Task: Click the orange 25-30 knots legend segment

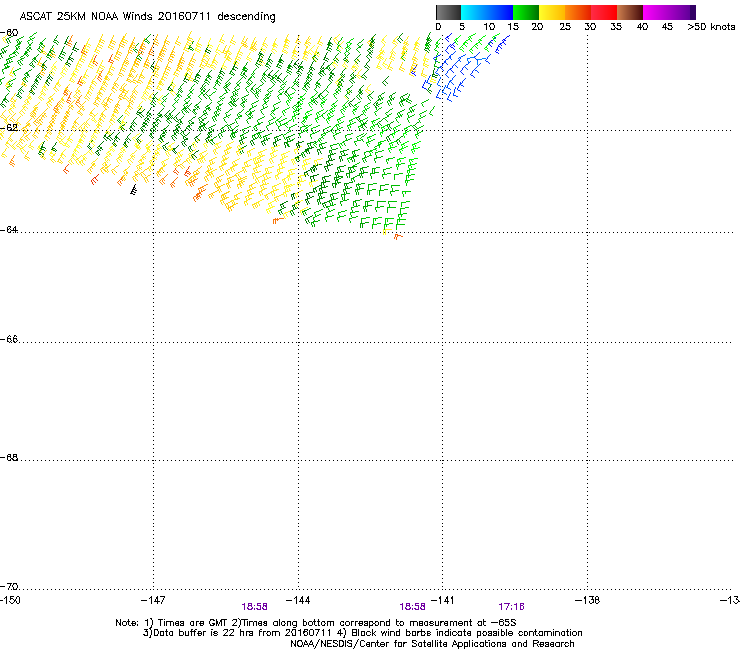Action: (578, 12)
